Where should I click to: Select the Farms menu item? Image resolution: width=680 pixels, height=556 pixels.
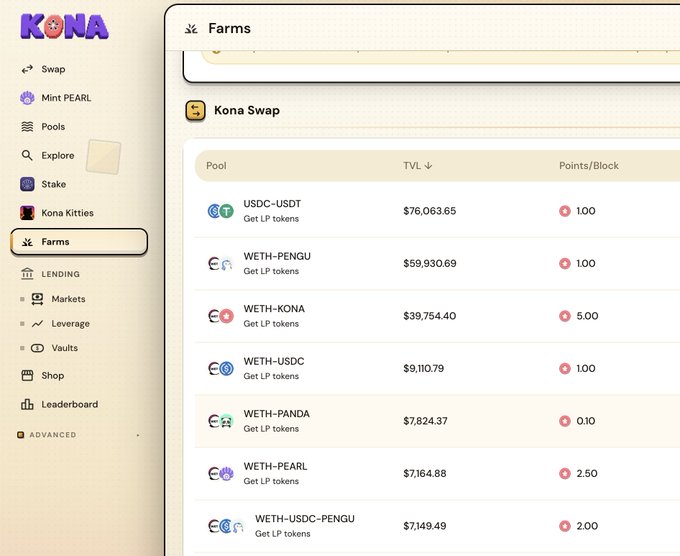tap(79, 242)
